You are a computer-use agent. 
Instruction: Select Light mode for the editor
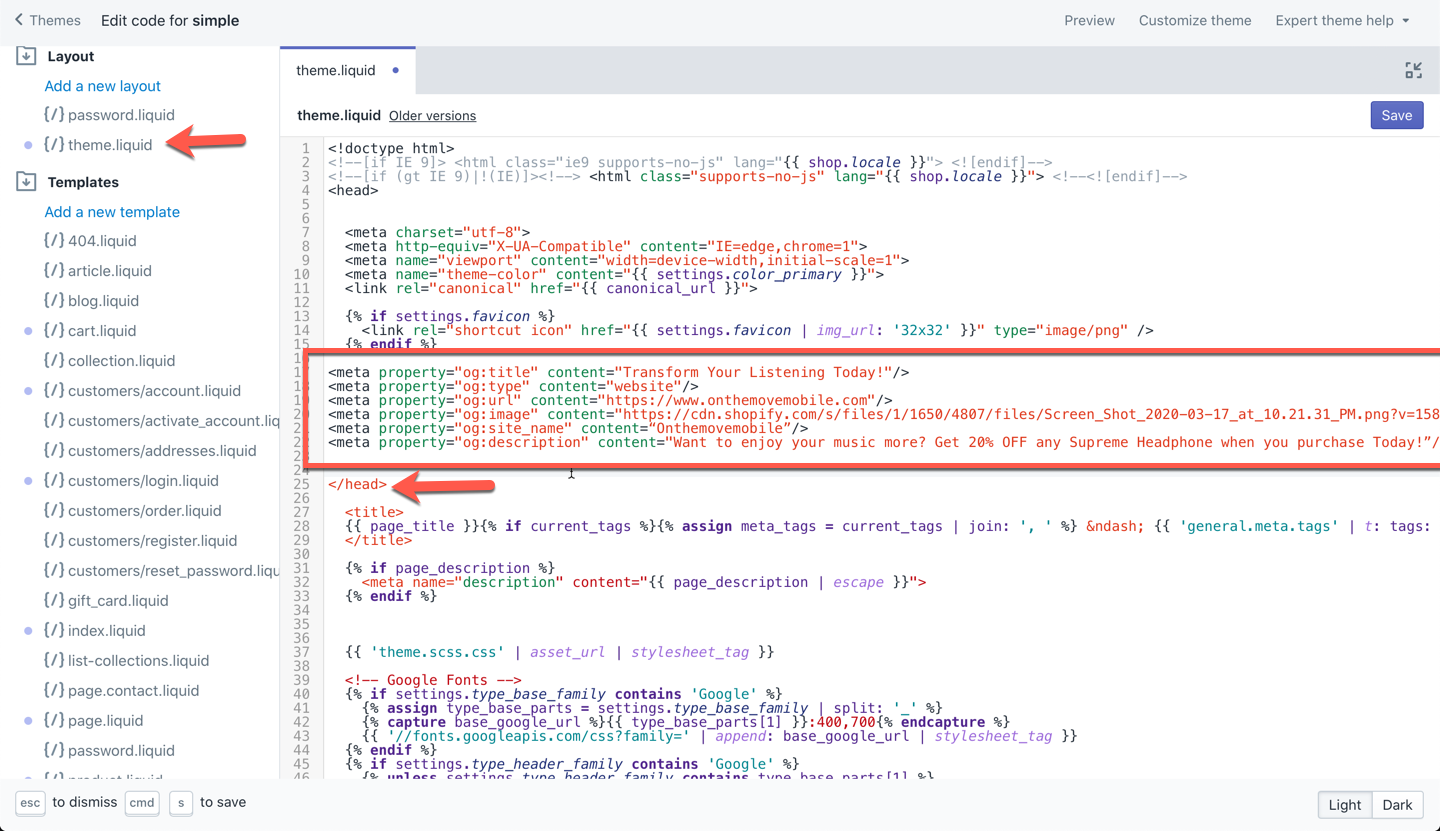point(1344,804)
